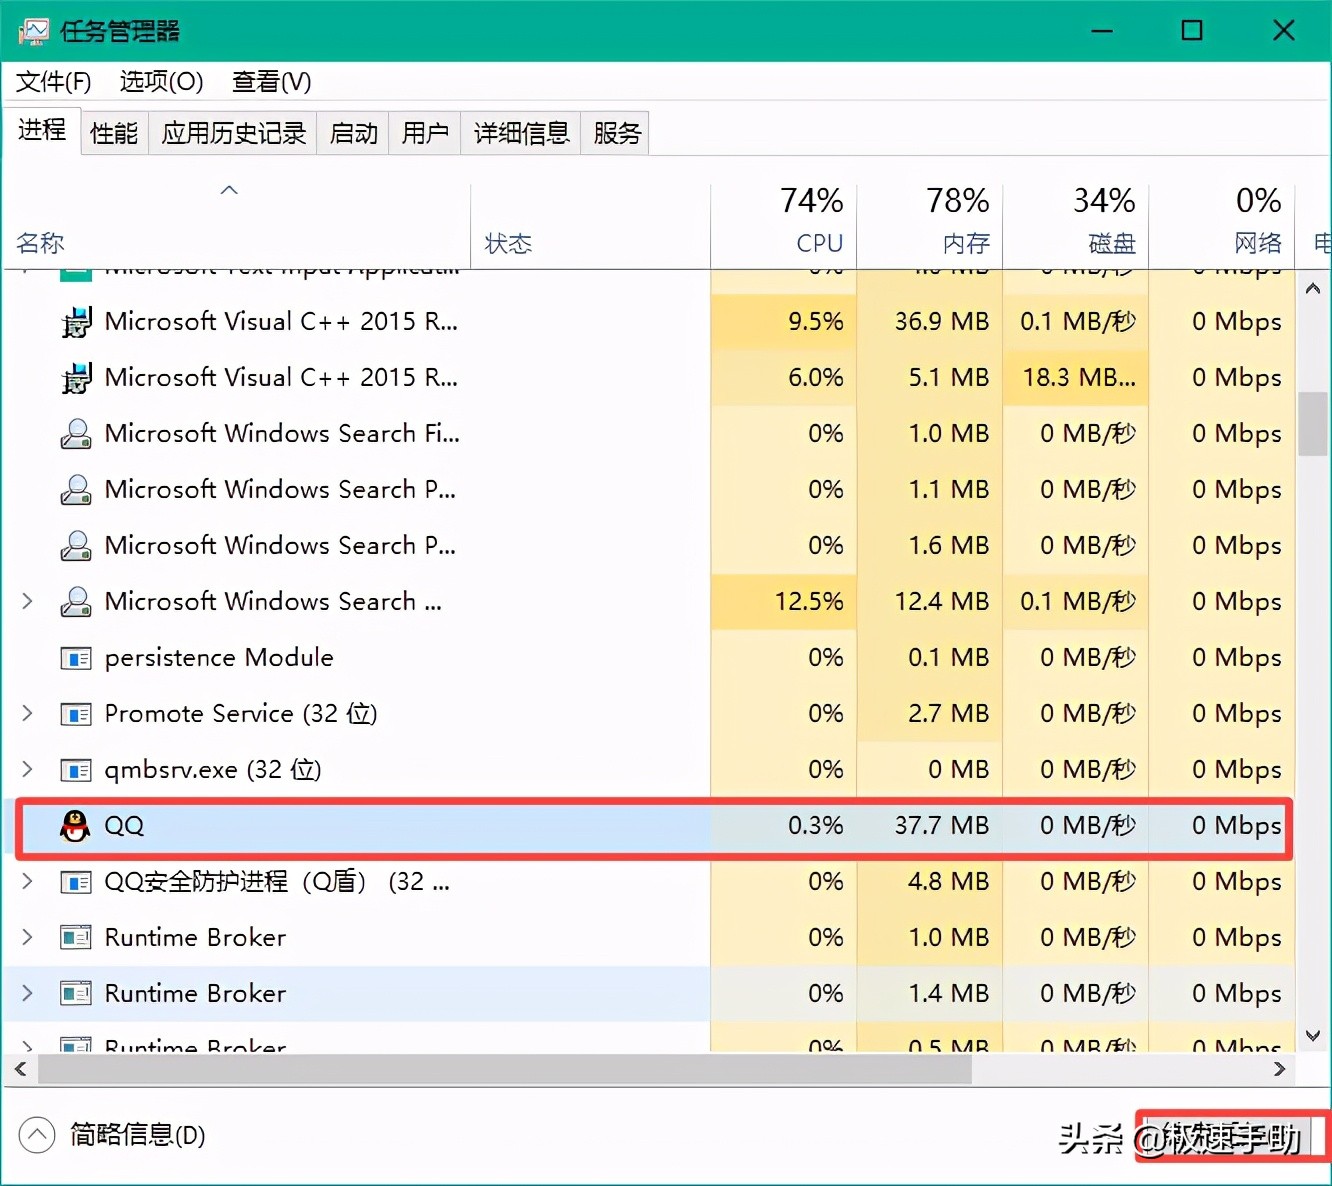
Task: Sort processes by the CPU column
Action: coord(819,220)
